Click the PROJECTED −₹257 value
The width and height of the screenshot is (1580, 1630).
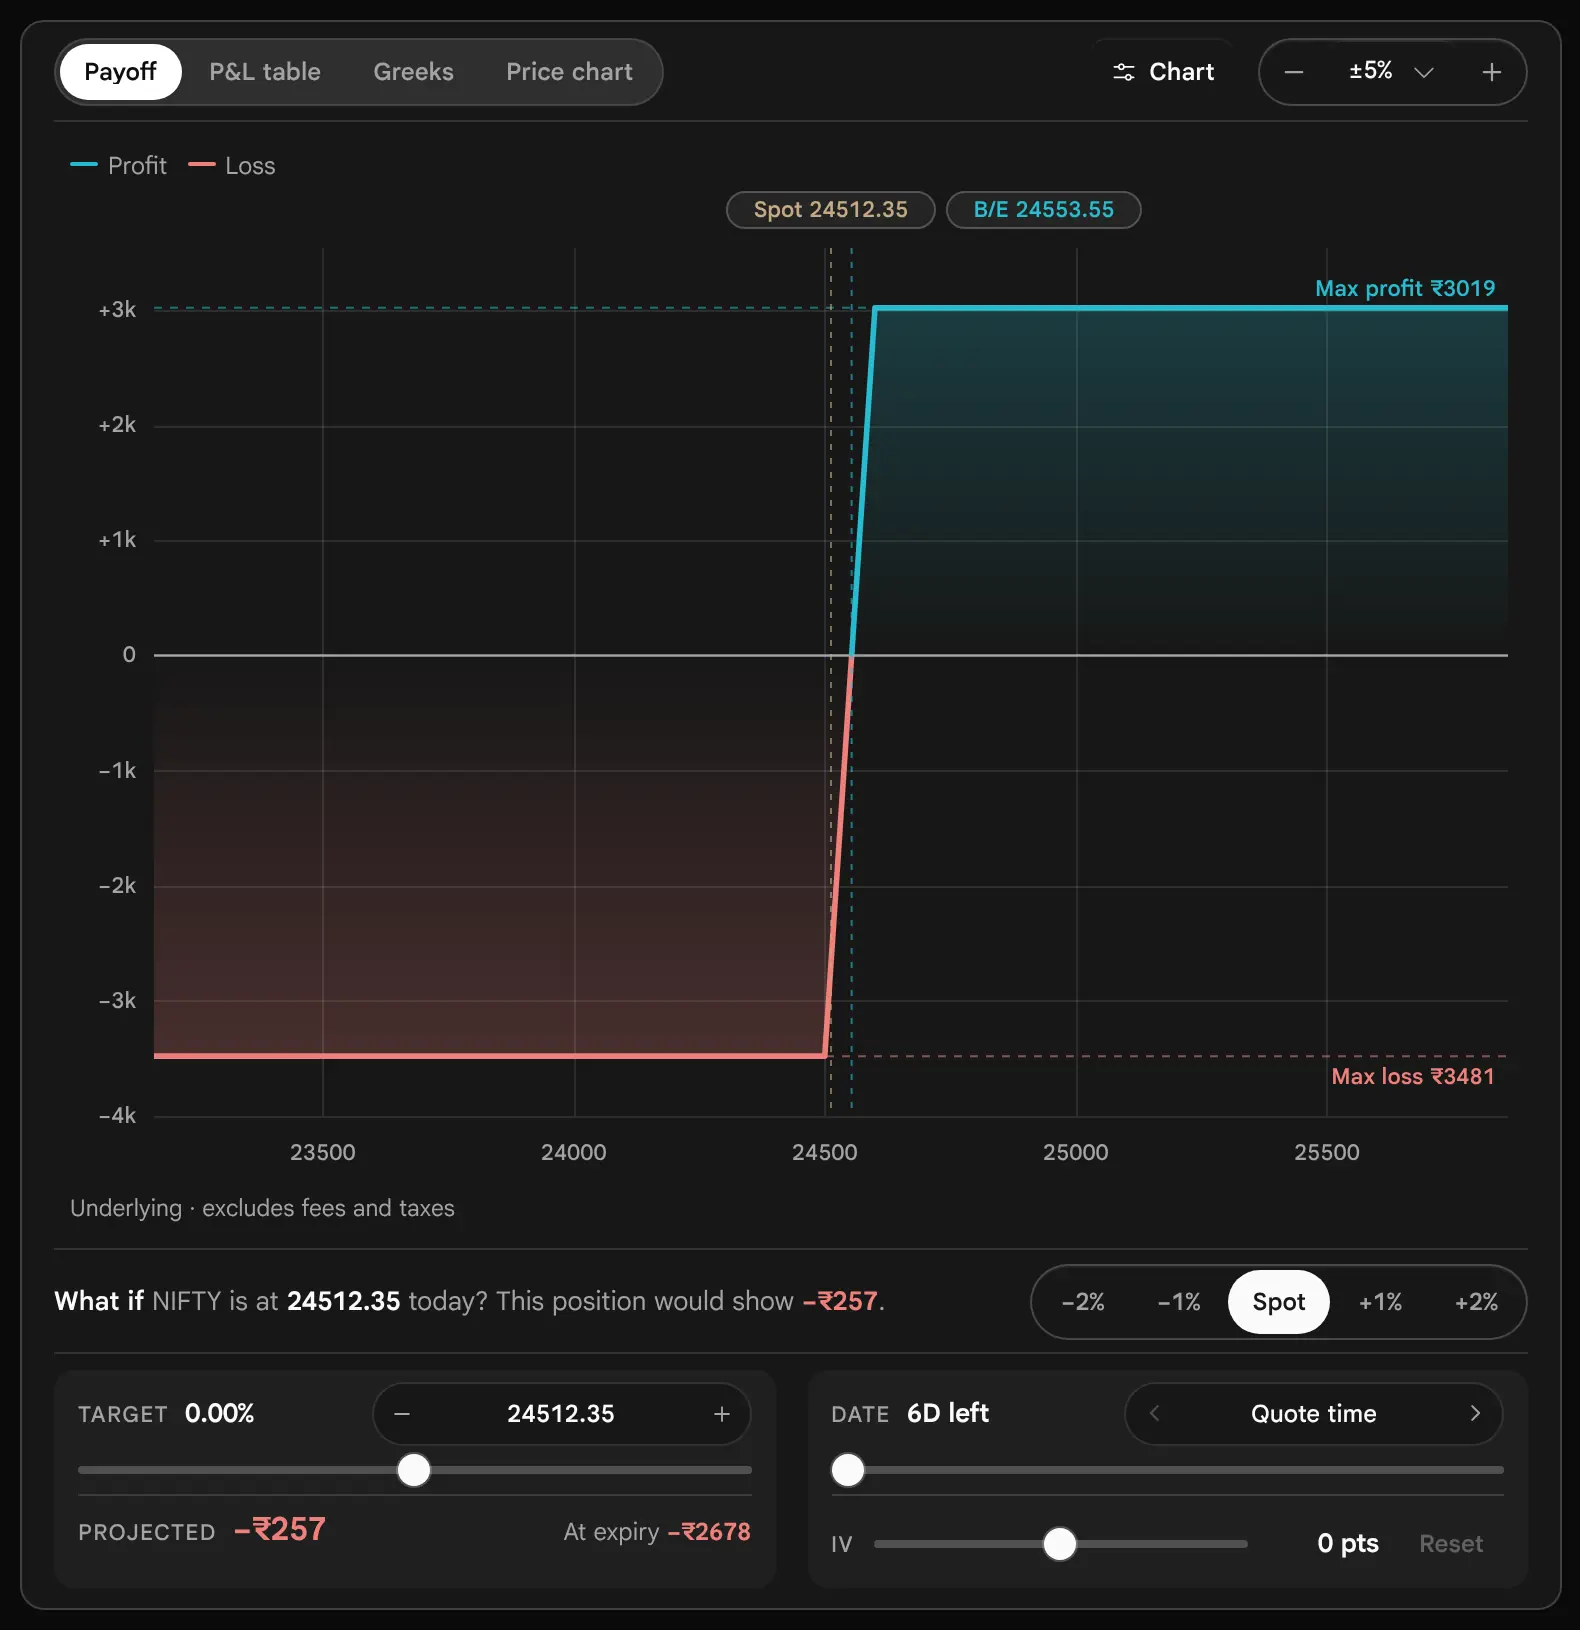280,1530
